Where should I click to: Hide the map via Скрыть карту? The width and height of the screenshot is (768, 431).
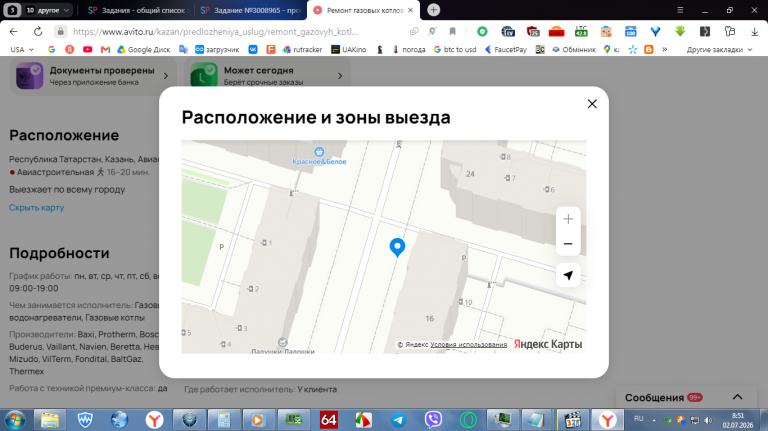pos(37,208)
